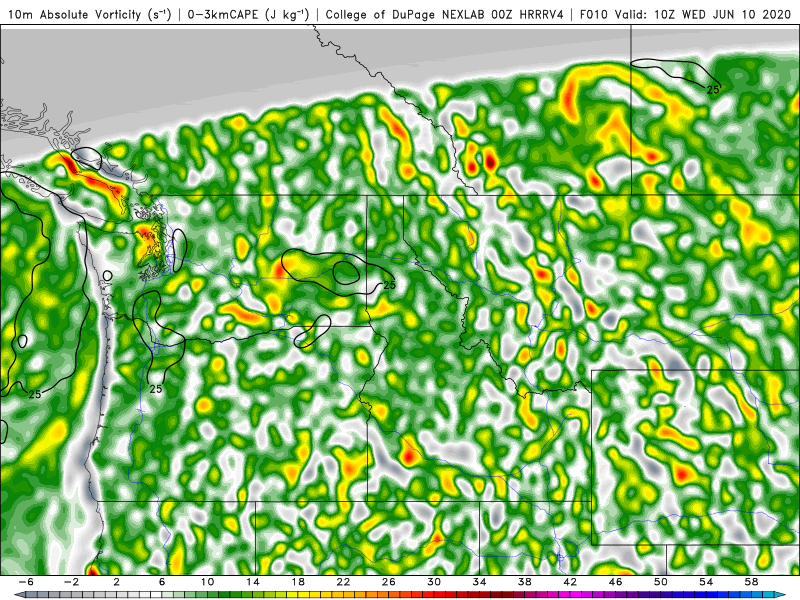The image size is (800, 600).
Task: Select the "38" colorbar tick label
Action: [x=525, y=582]
